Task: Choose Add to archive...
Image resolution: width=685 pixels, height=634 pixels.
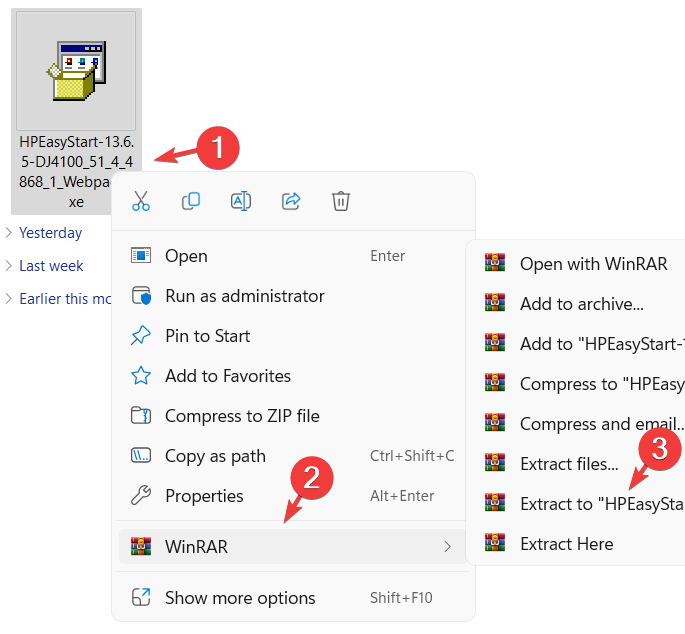Action: coord(578,304)
